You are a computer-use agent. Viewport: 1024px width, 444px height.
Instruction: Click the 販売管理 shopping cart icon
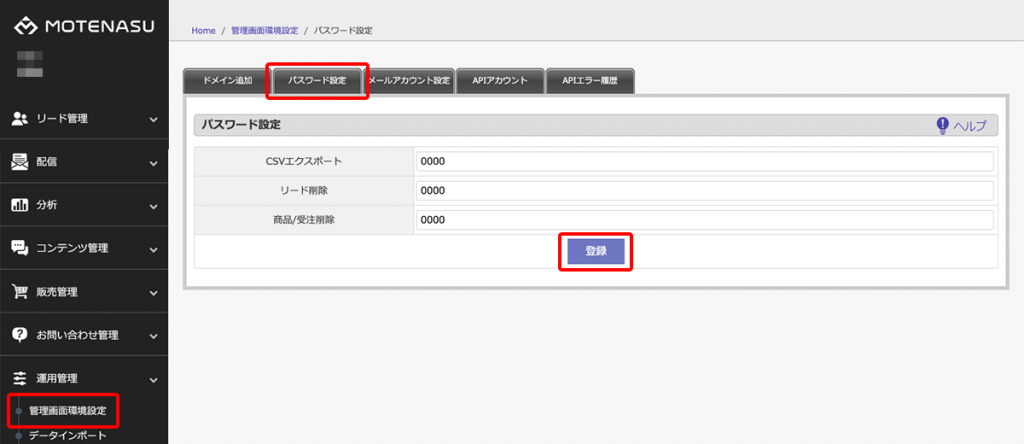coord(19,292)
